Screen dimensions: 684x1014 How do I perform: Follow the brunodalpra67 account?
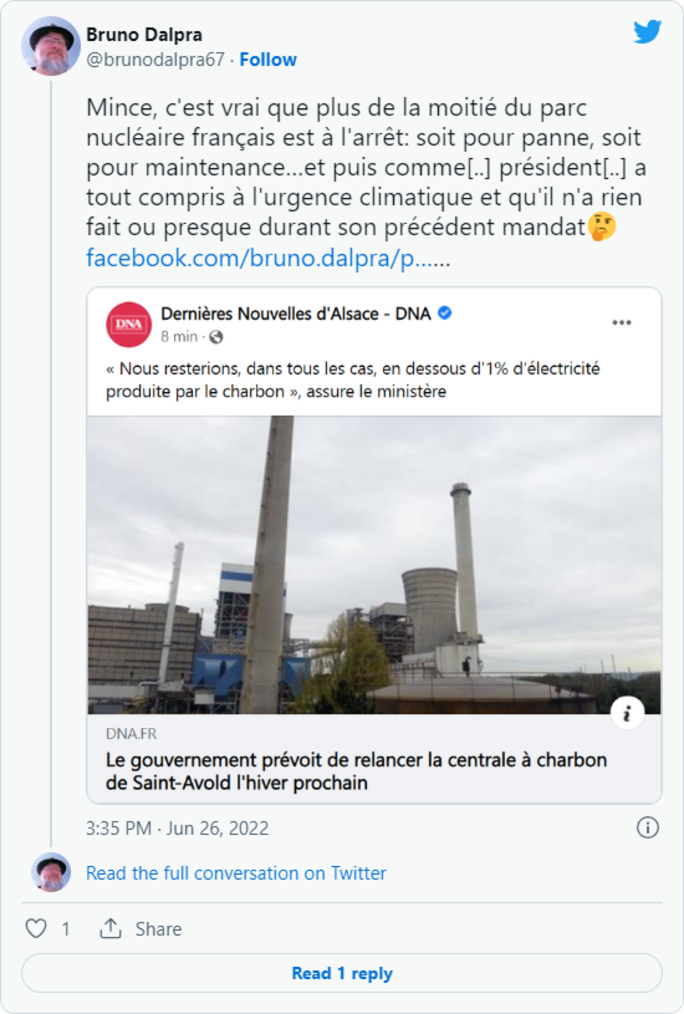pos(268,60)
